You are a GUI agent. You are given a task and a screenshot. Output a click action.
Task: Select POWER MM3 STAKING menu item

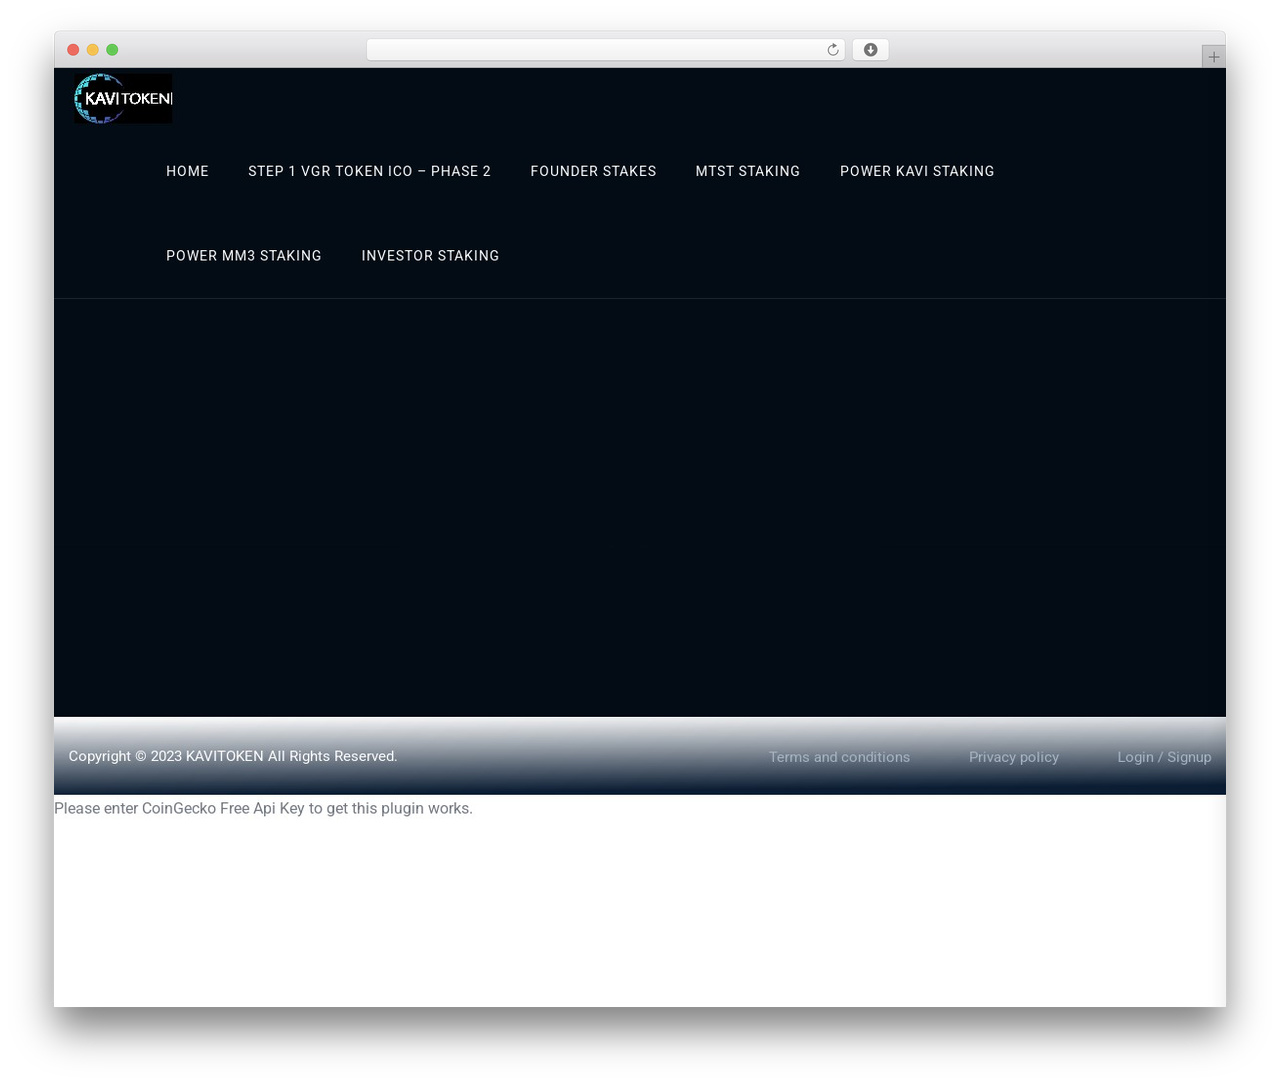[x=244, y=256]
